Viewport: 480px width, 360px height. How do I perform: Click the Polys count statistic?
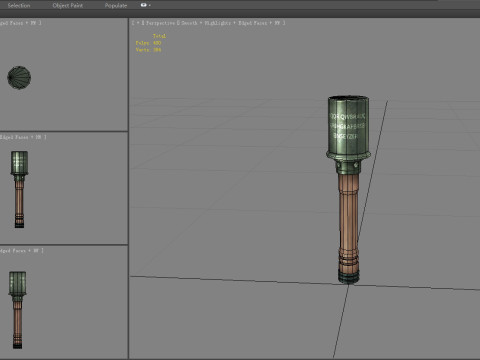tap(148, 43)
